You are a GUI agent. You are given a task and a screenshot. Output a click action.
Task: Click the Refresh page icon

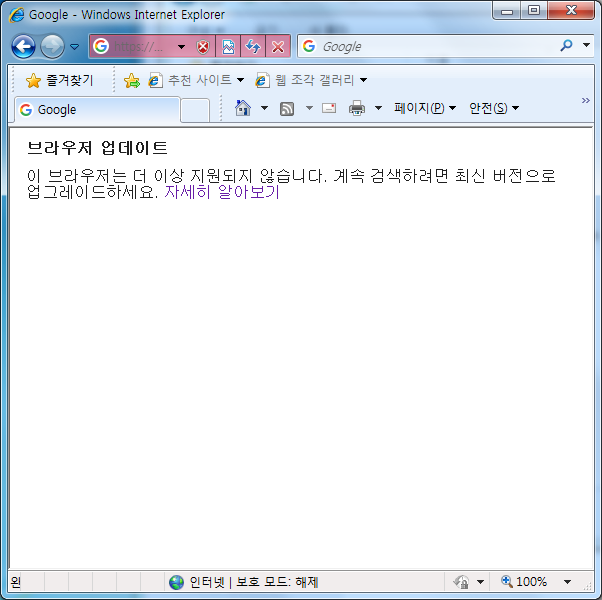(254, 47)
